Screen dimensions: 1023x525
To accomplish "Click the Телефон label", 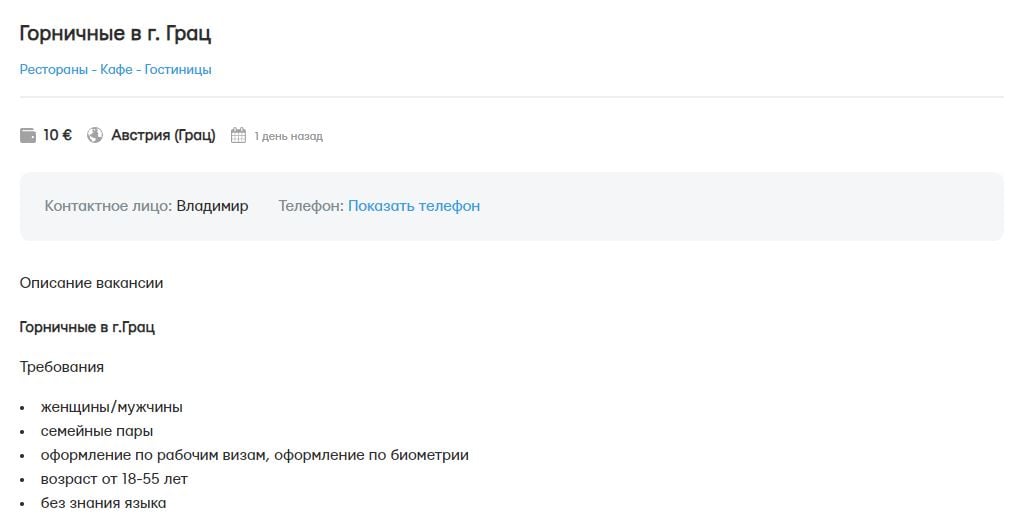I will [311, 206].
